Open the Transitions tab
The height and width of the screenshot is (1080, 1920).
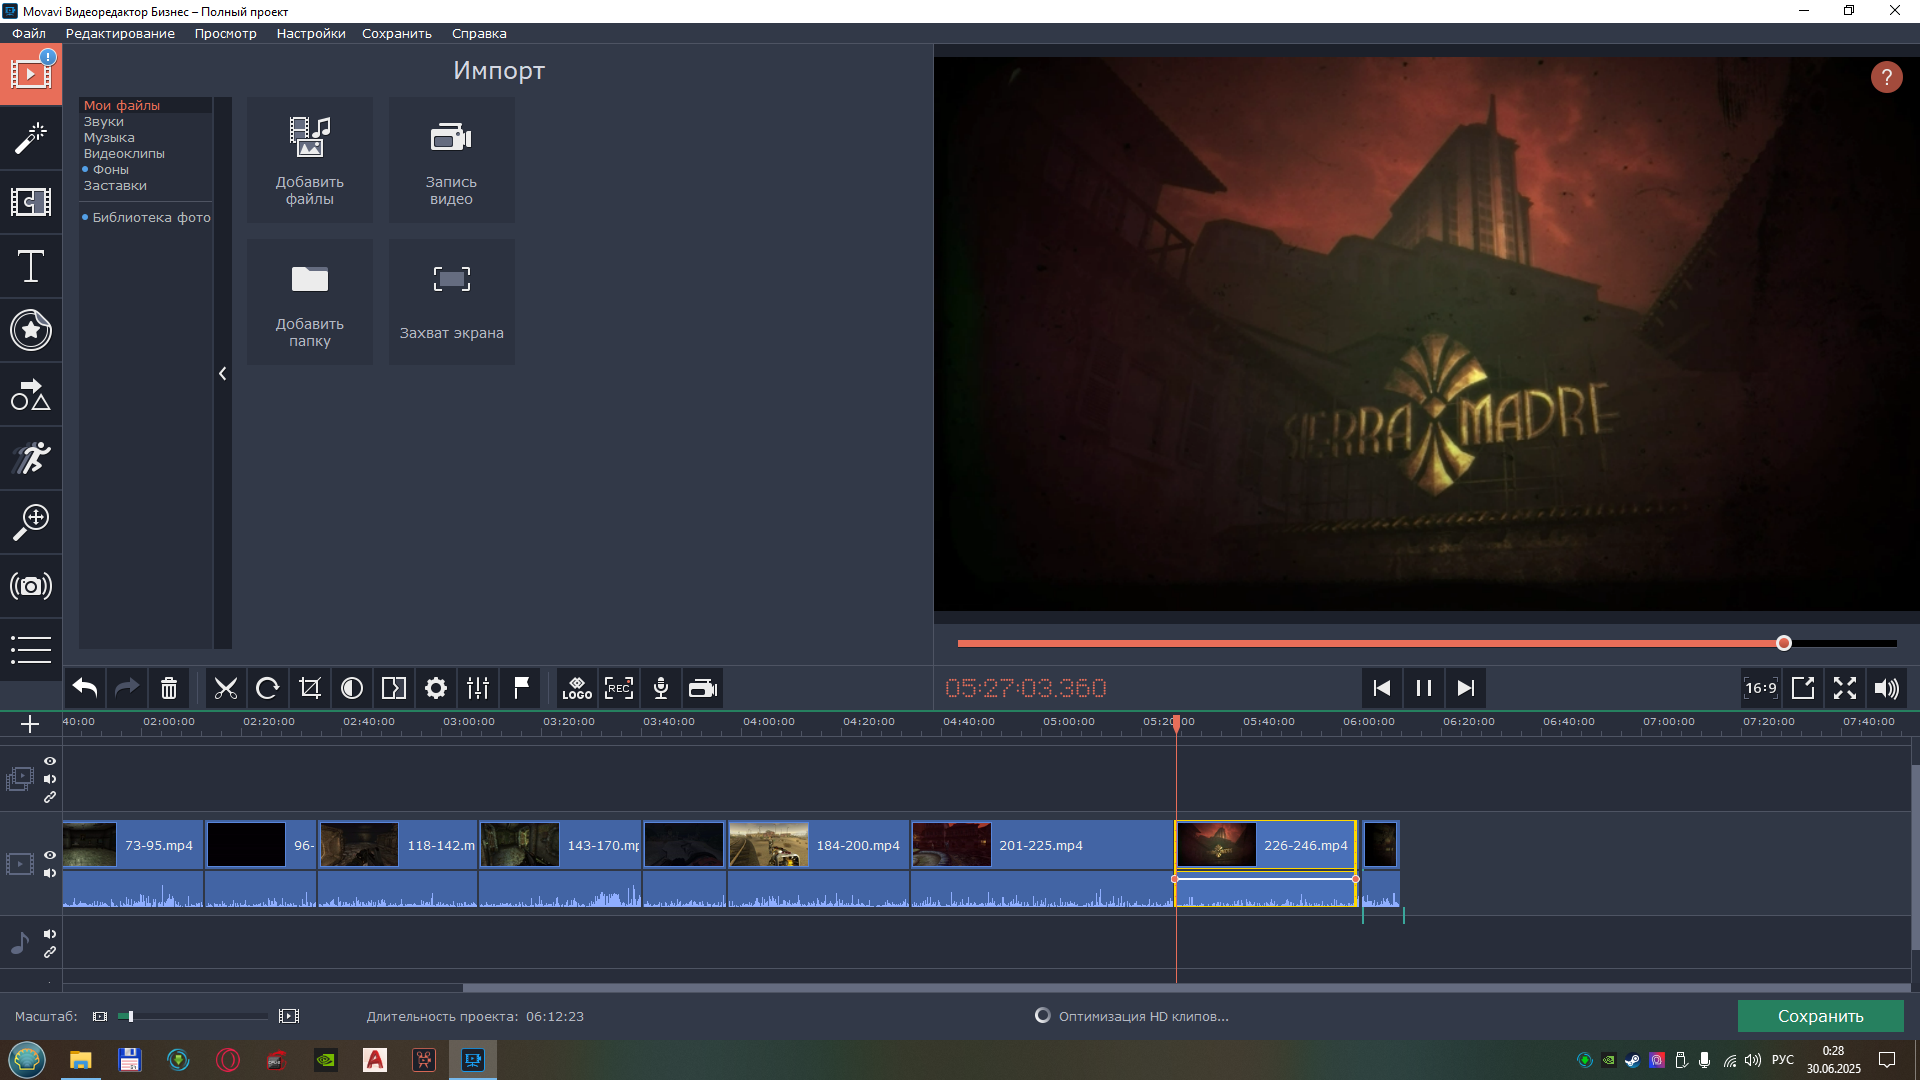coord(31,202)
